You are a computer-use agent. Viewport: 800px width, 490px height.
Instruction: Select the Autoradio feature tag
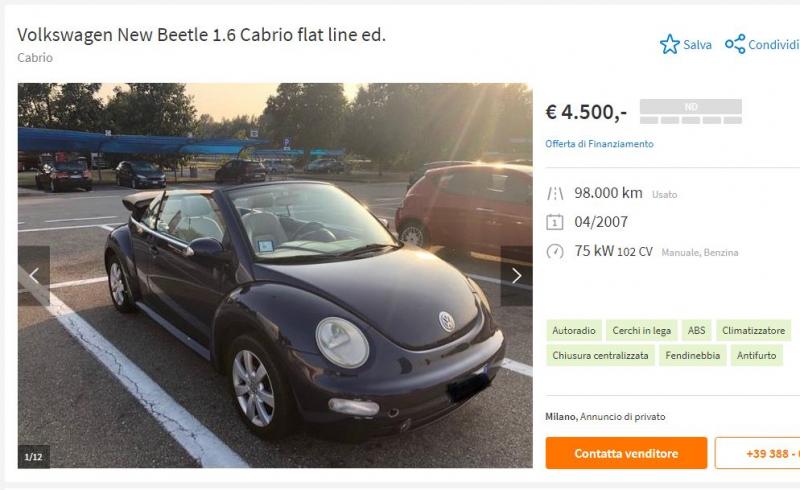click(574, 331)
